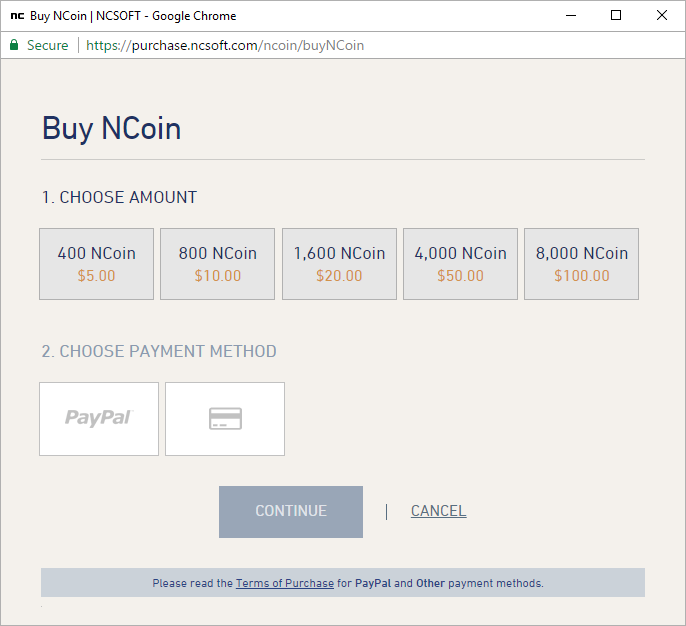Click the window title bar text

coord(133,16)
